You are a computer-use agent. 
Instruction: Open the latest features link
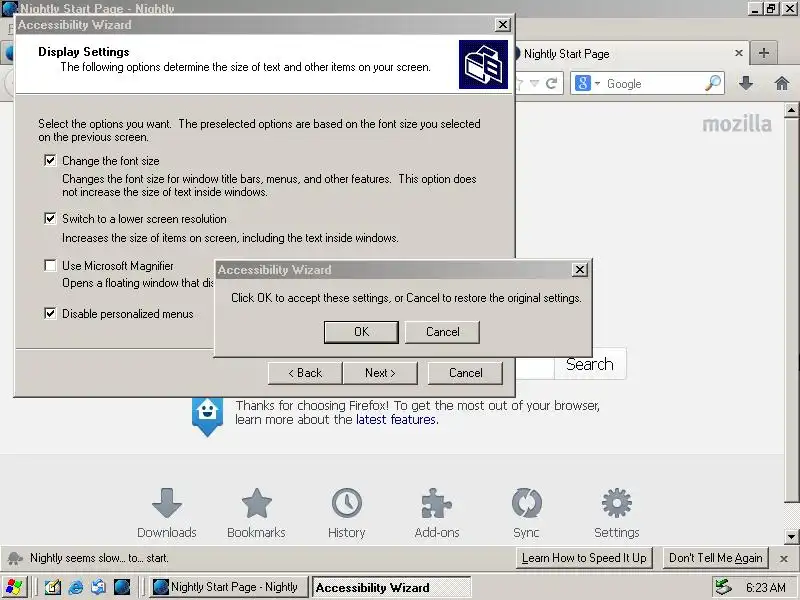click(x=396, y=419)
